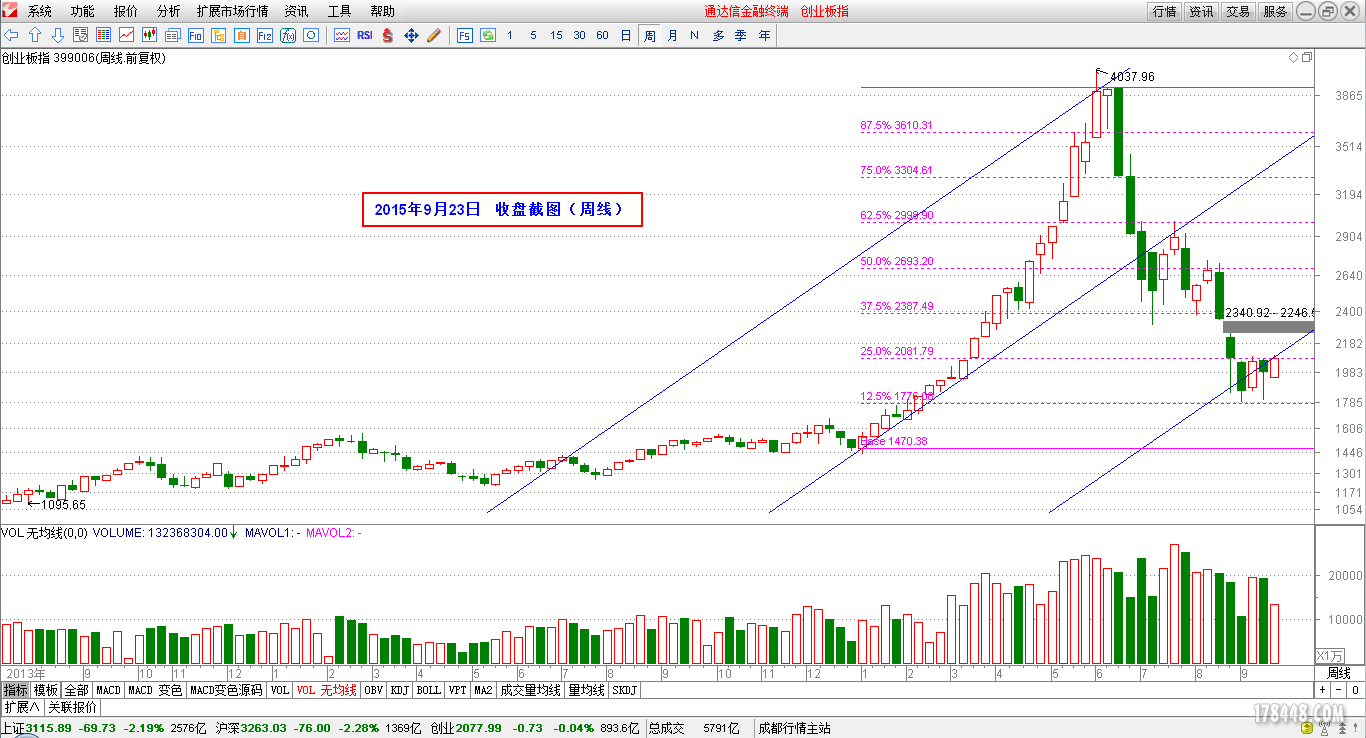
Task: Select the 1-minute period
Action: [x=510, y=35]
